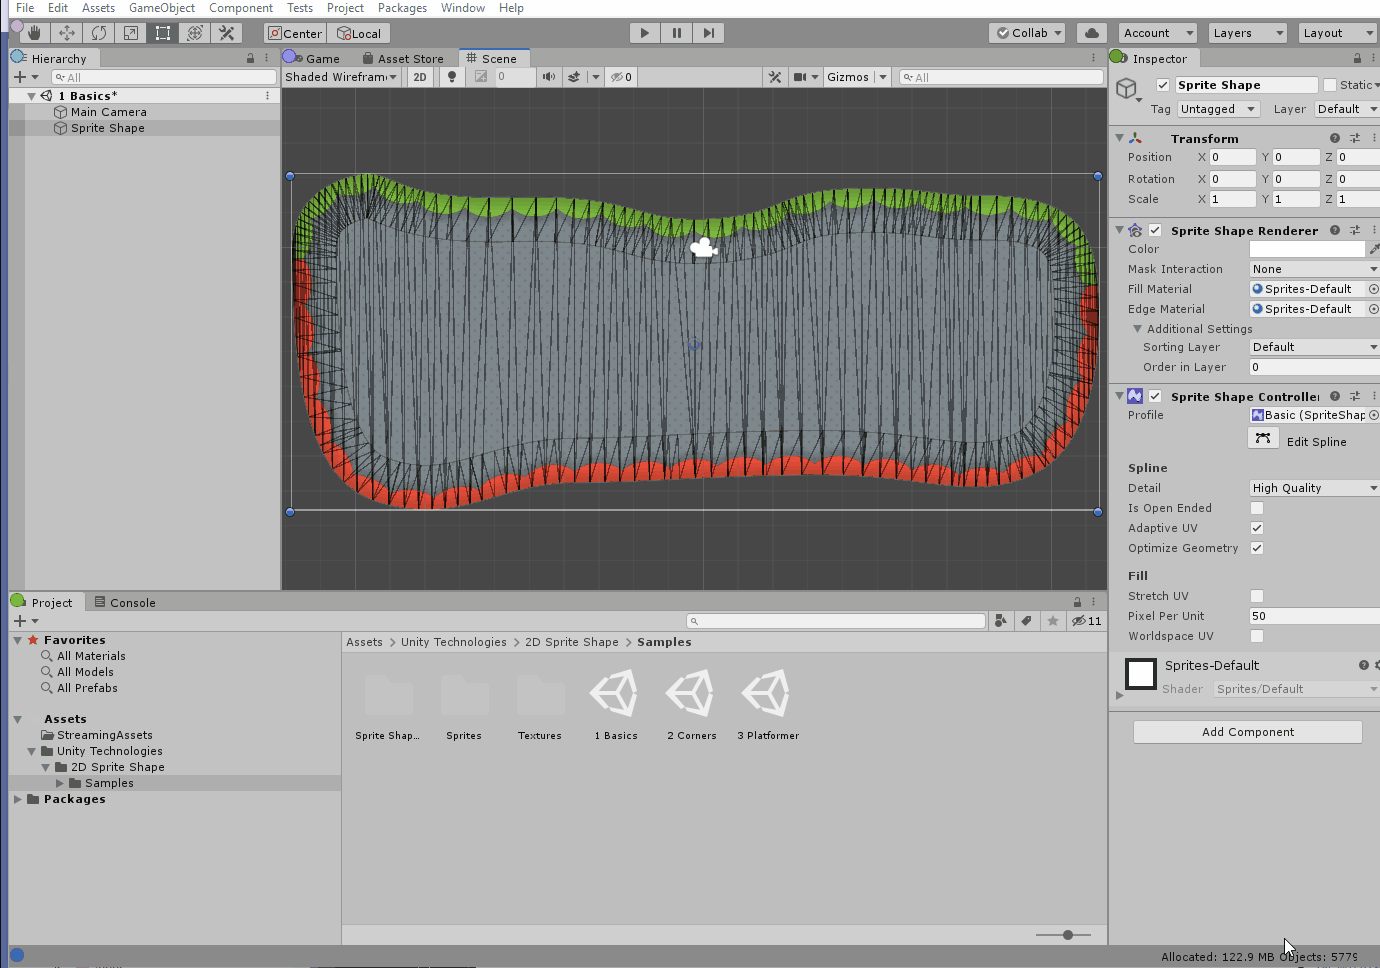The width and height of the screenshot is (1380, 968).
Task: Start Play mode
Action: pos(644,32)
